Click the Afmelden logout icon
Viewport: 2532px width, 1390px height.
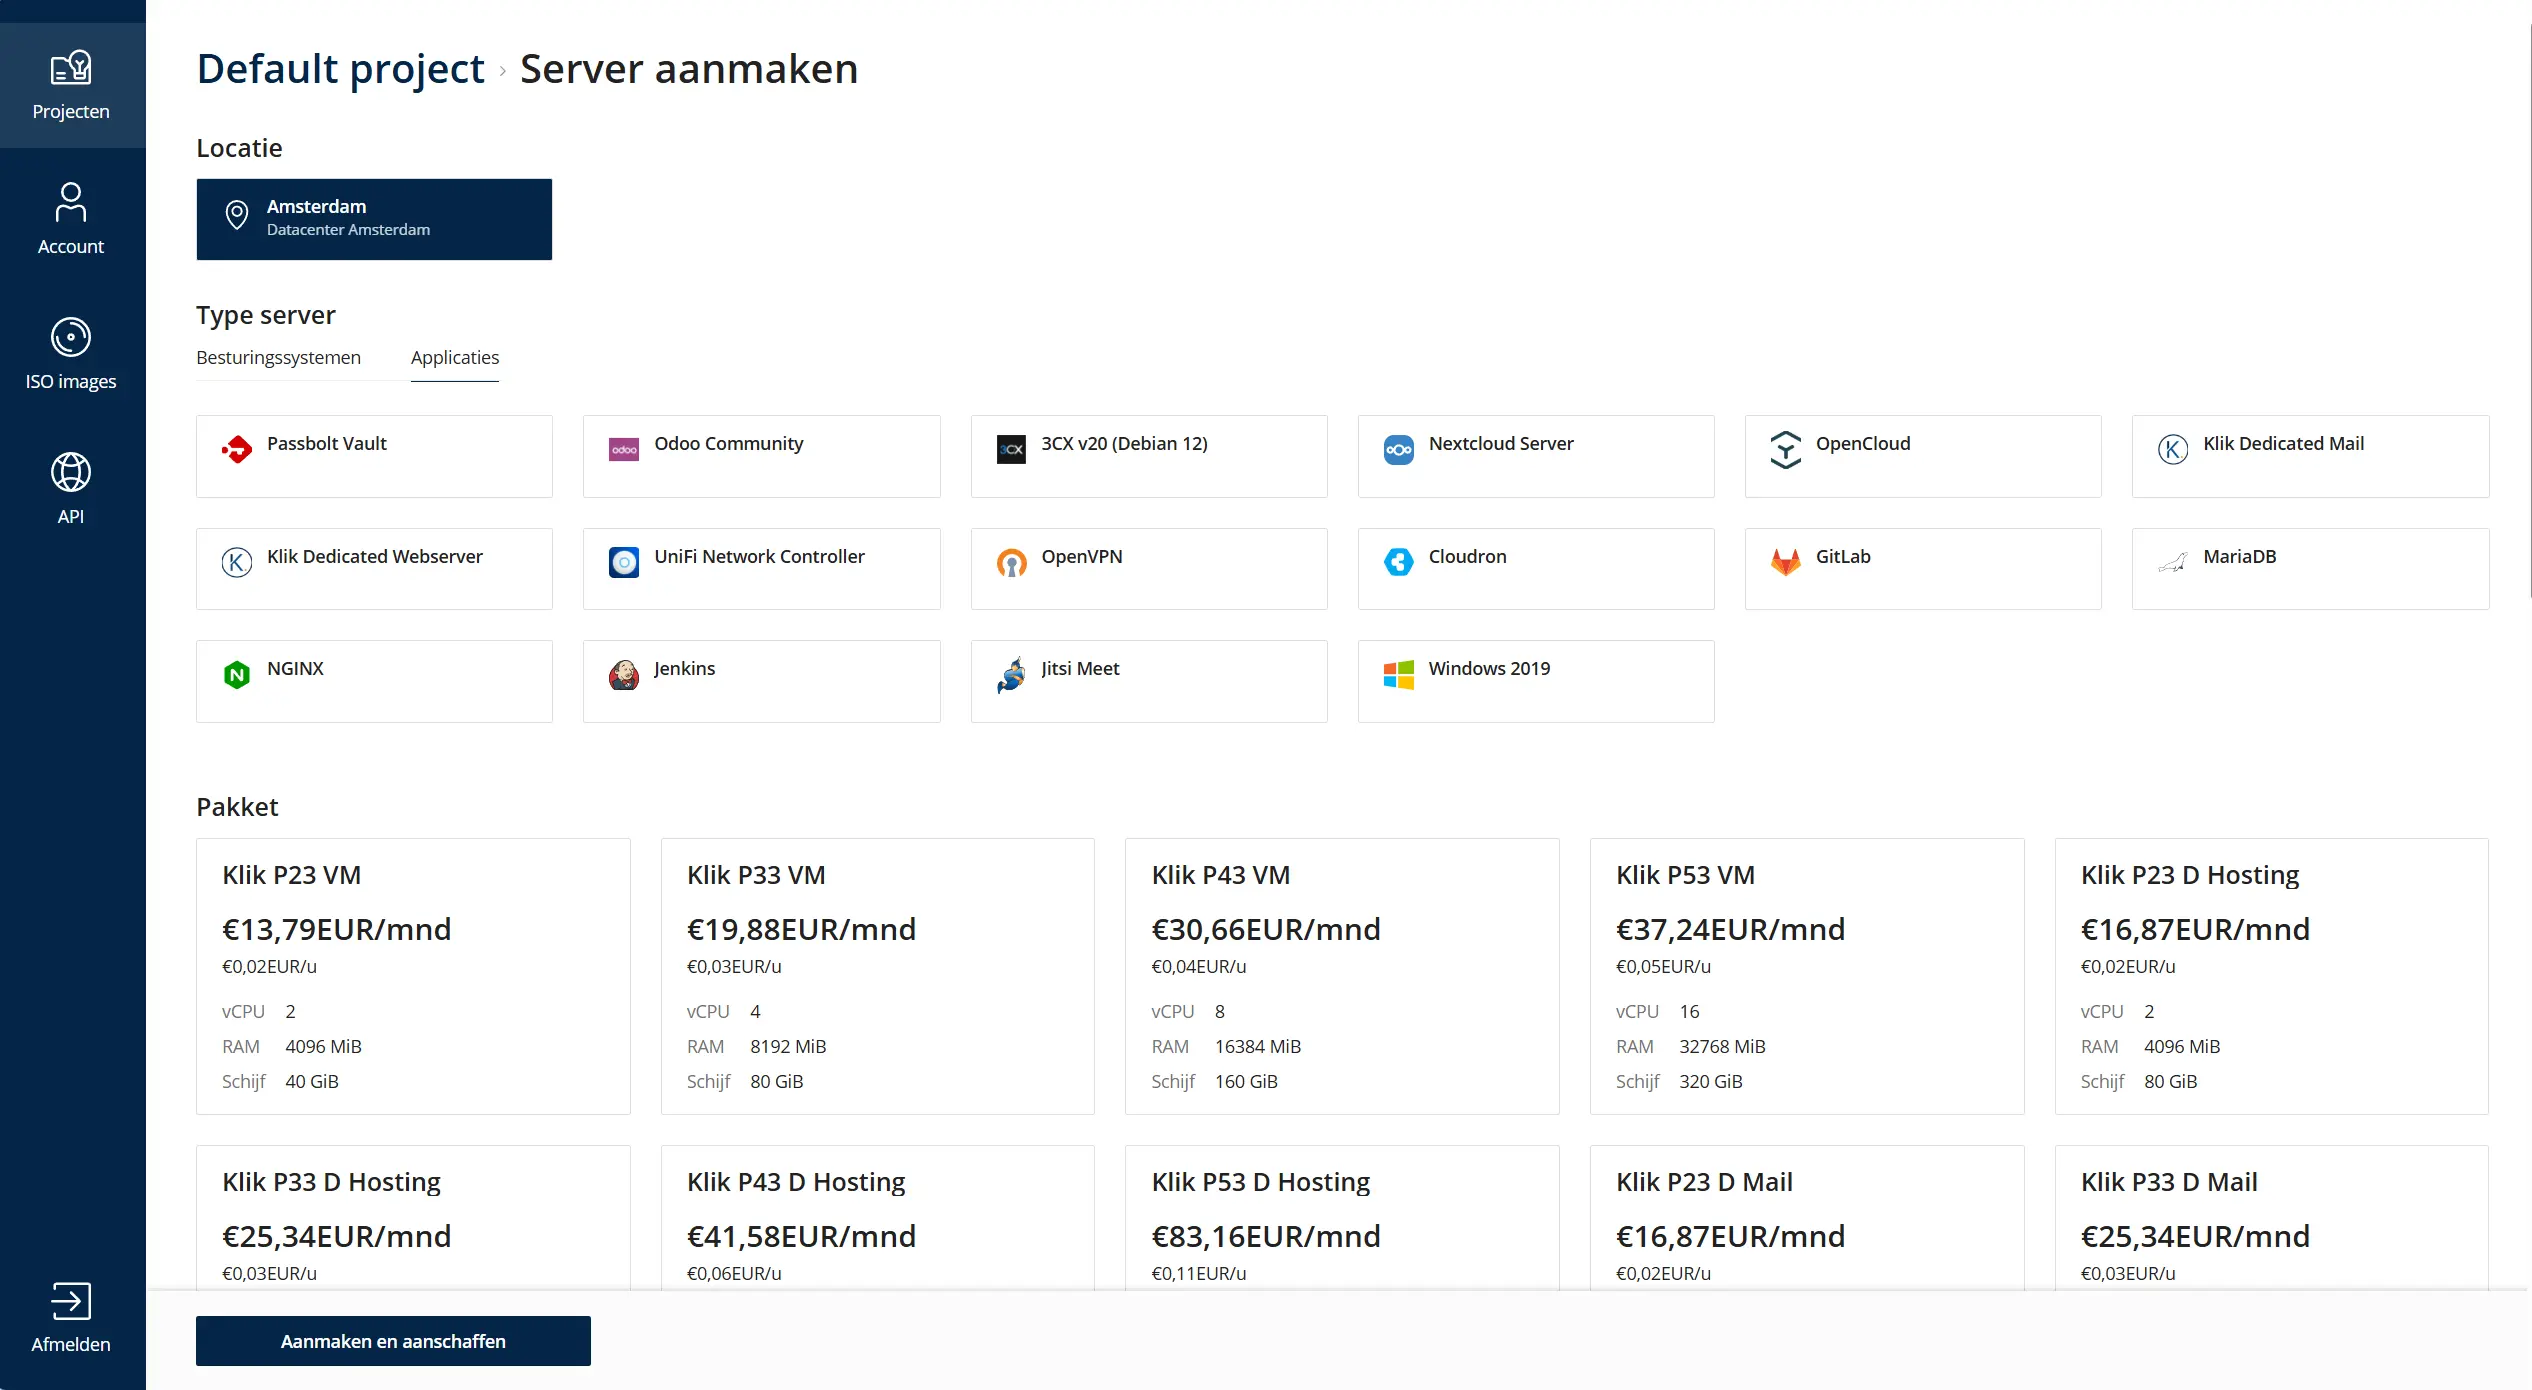pyautogui.click(x=71, y=1301)
